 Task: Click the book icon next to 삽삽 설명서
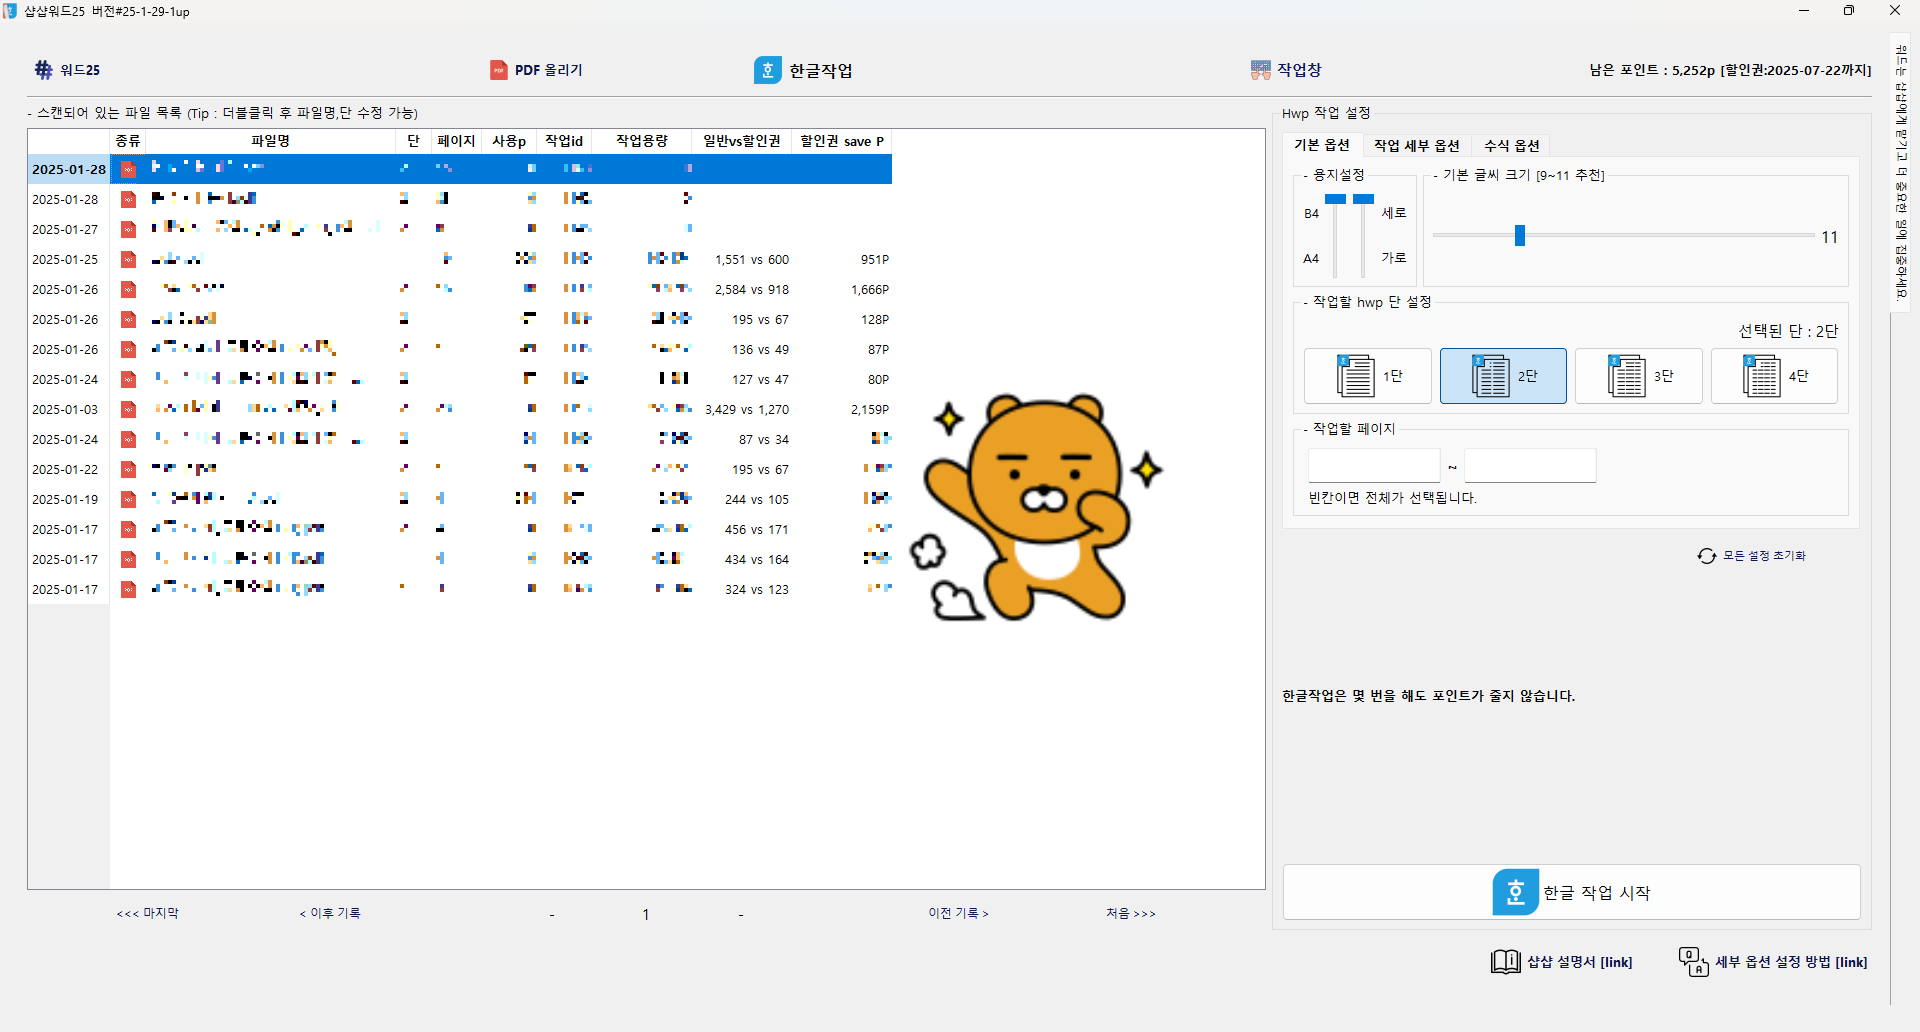[x=1505, y=962]
